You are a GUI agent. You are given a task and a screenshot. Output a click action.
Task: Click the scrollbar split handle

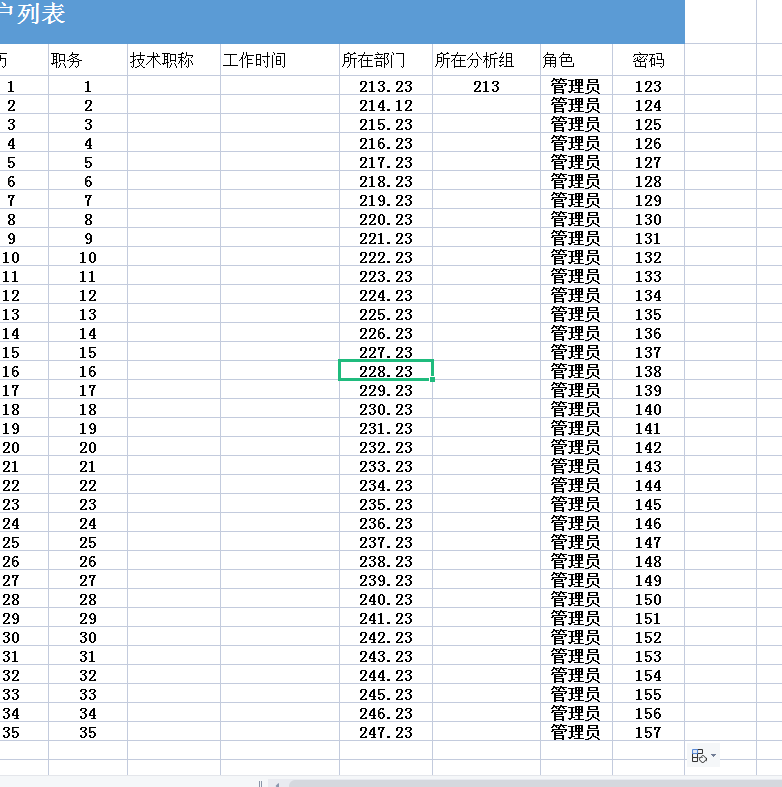click(x=260, y=783)
